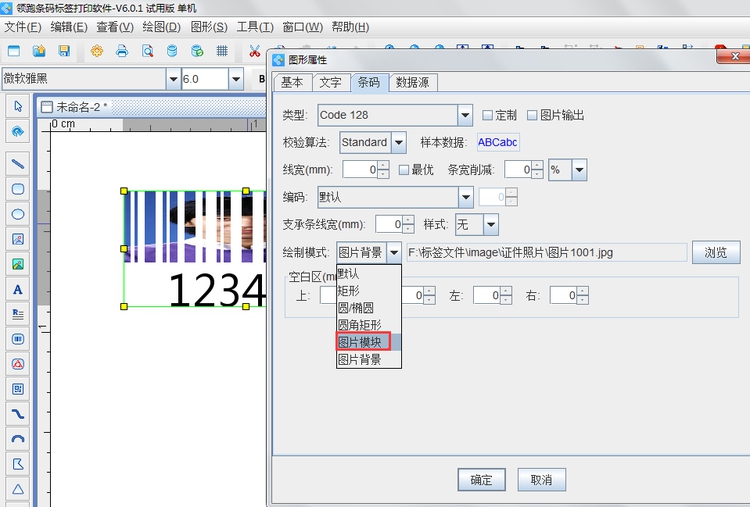
Task: Check the 最优 option
Action: coord(404,170)
